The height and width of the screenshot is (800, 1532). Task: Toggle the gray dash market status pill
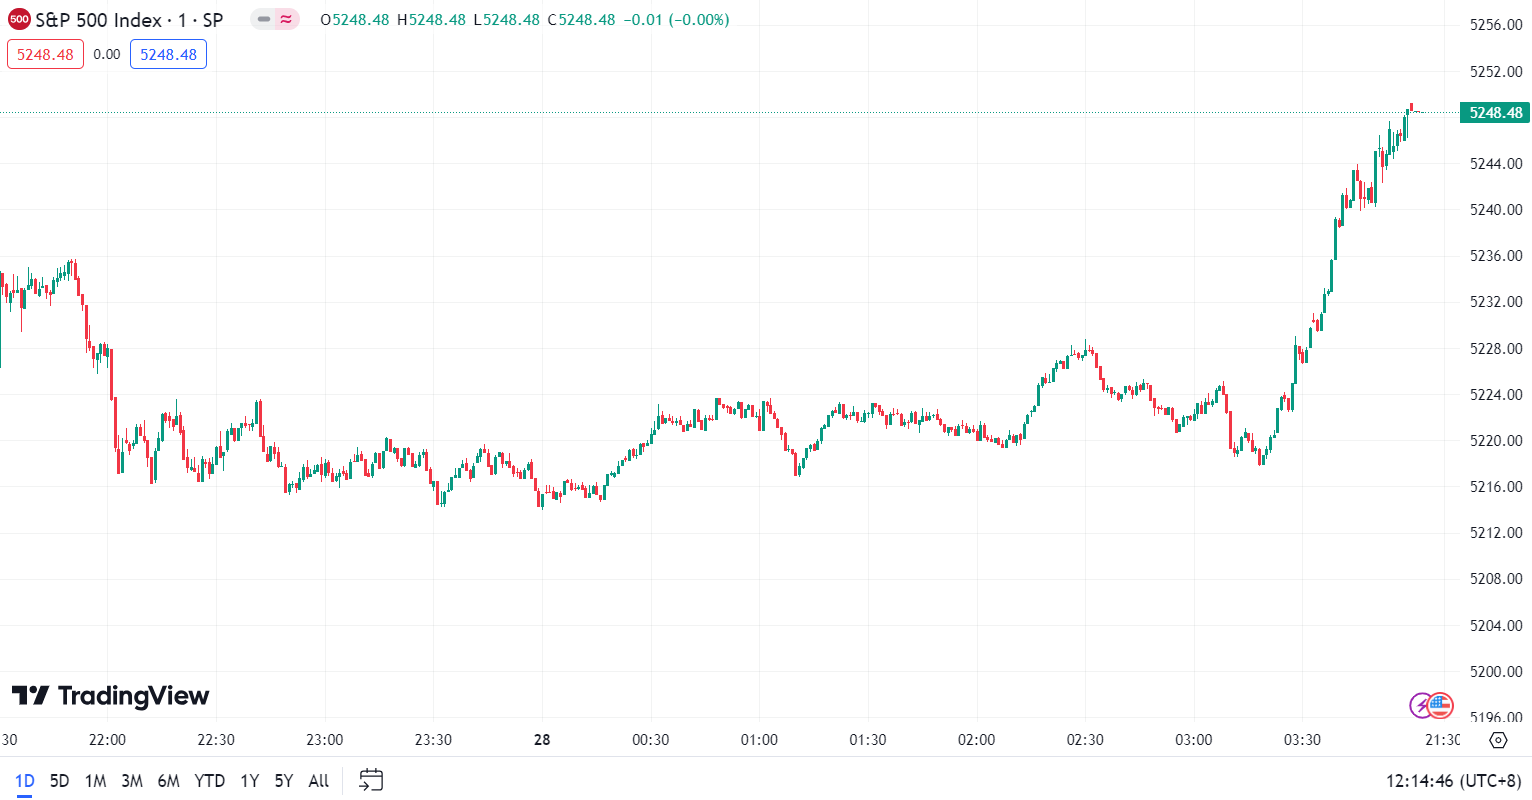pos(264,19)
